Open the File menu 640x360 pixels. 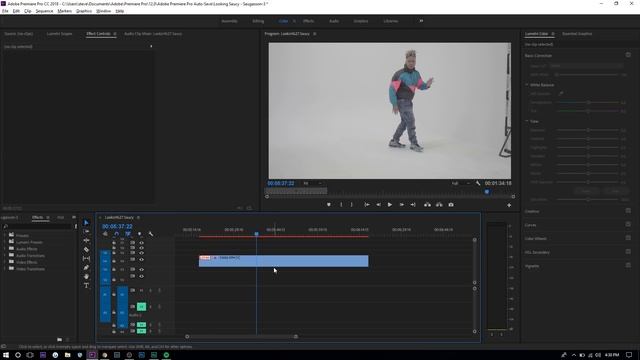[x=5, y=11]
